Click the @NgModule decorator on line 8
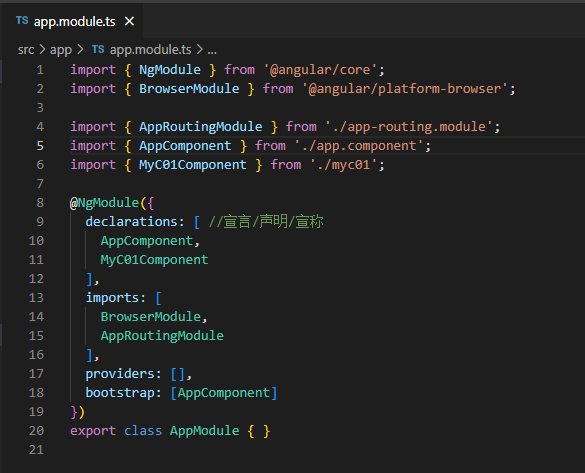 tap(104, 203)
